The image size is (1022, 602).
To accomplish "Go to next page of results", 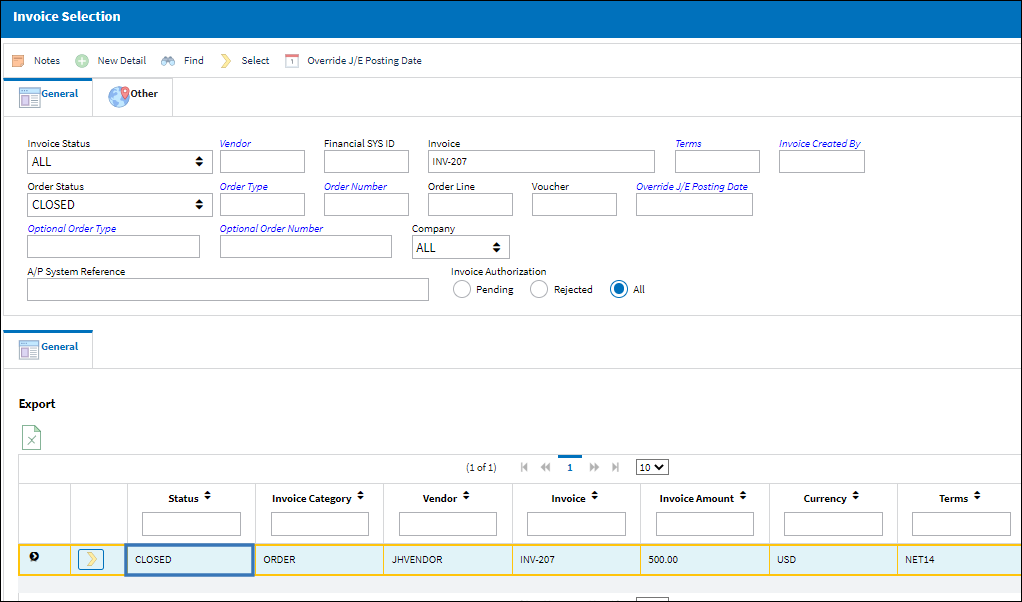I will click(x=594, y=467).
